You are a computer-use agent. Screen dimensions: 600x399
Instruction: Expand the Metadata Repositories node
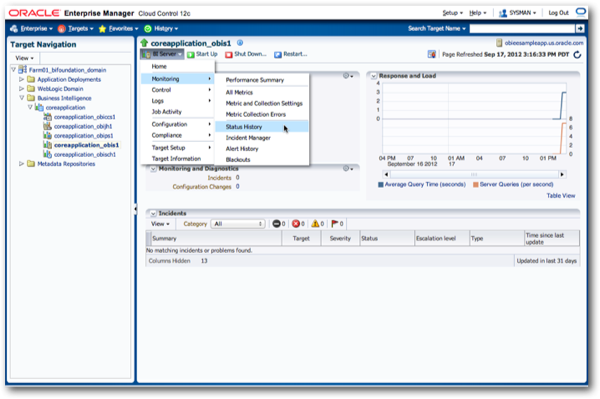21,164
